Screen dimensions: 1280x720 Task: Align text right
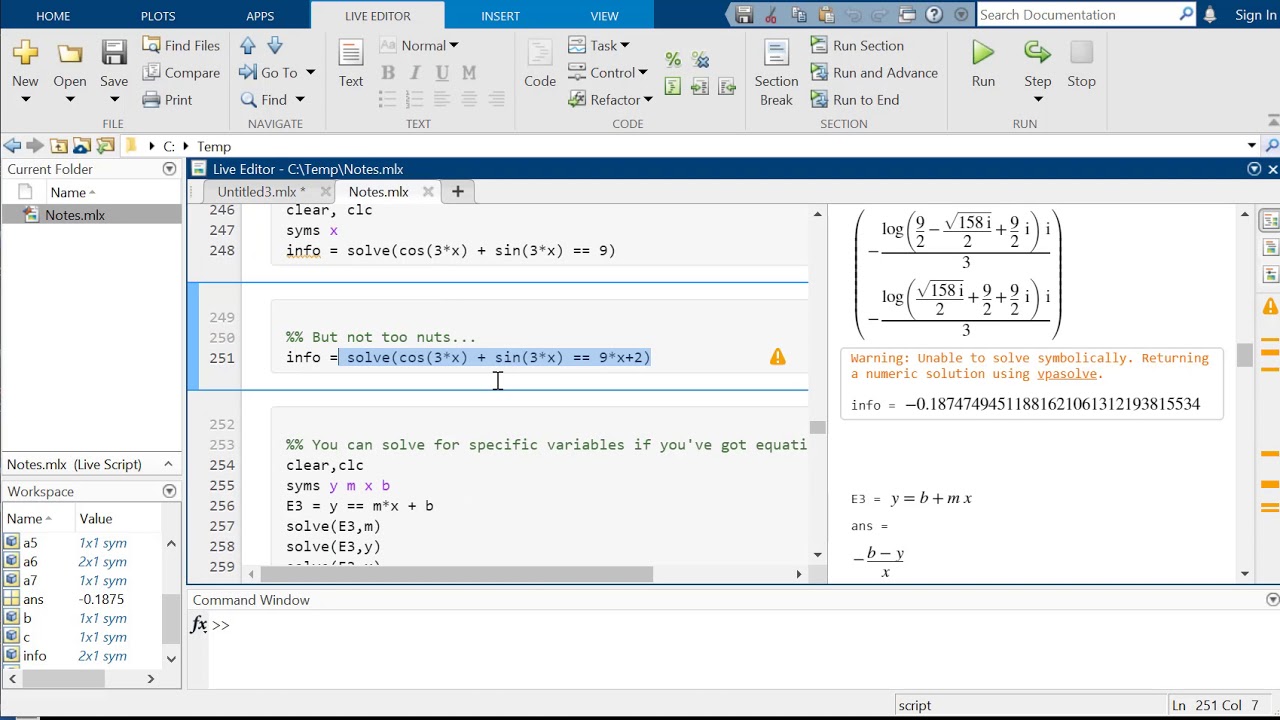496,99
